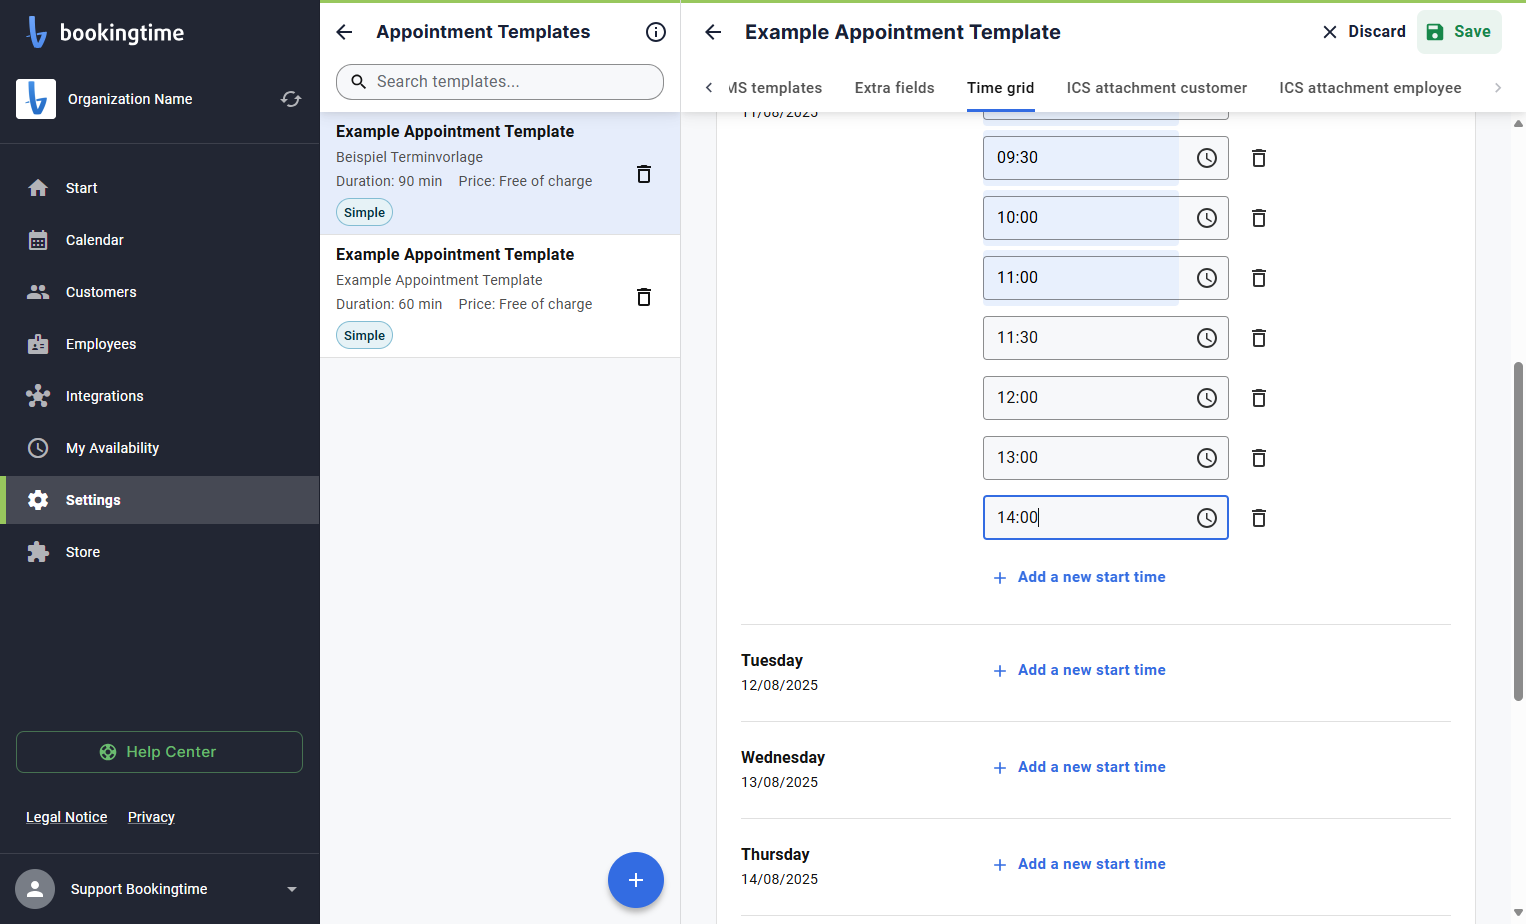The width and height of the screenshot is (1526, 924).
Task: Open the Integrations sidebar item
Action: 160,396
